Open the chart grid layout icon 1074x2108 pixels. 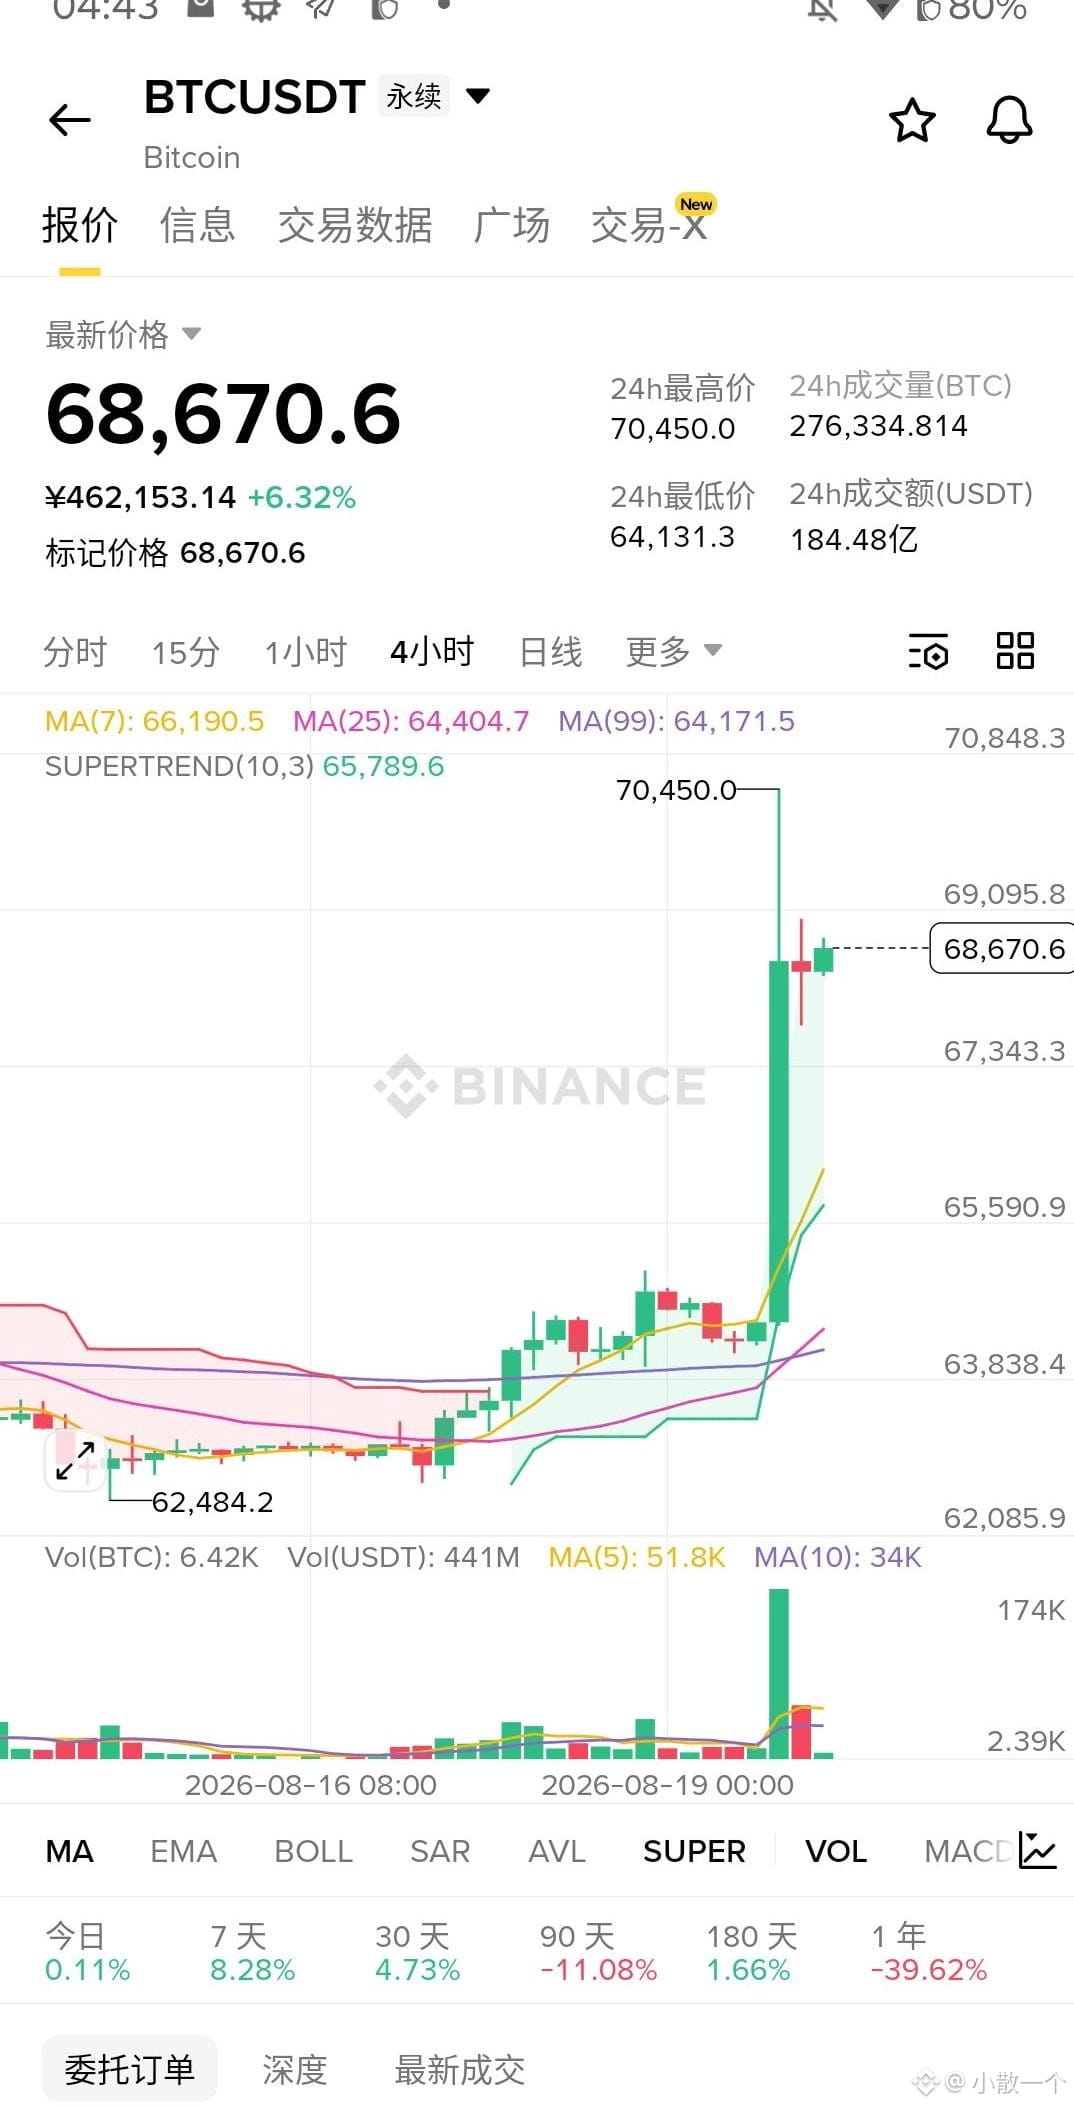1015,651
